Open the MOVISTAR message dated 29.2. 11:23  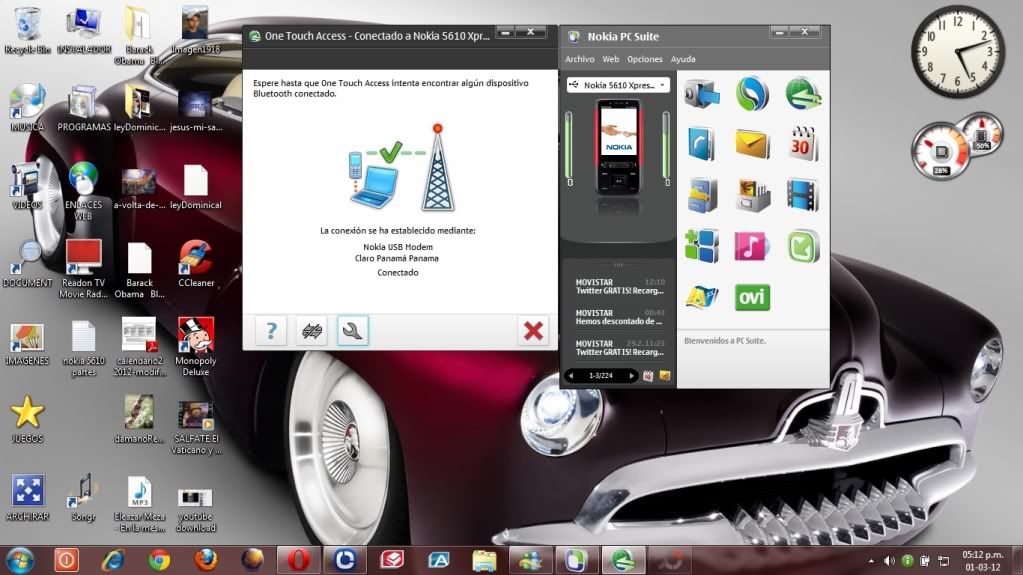619,348
